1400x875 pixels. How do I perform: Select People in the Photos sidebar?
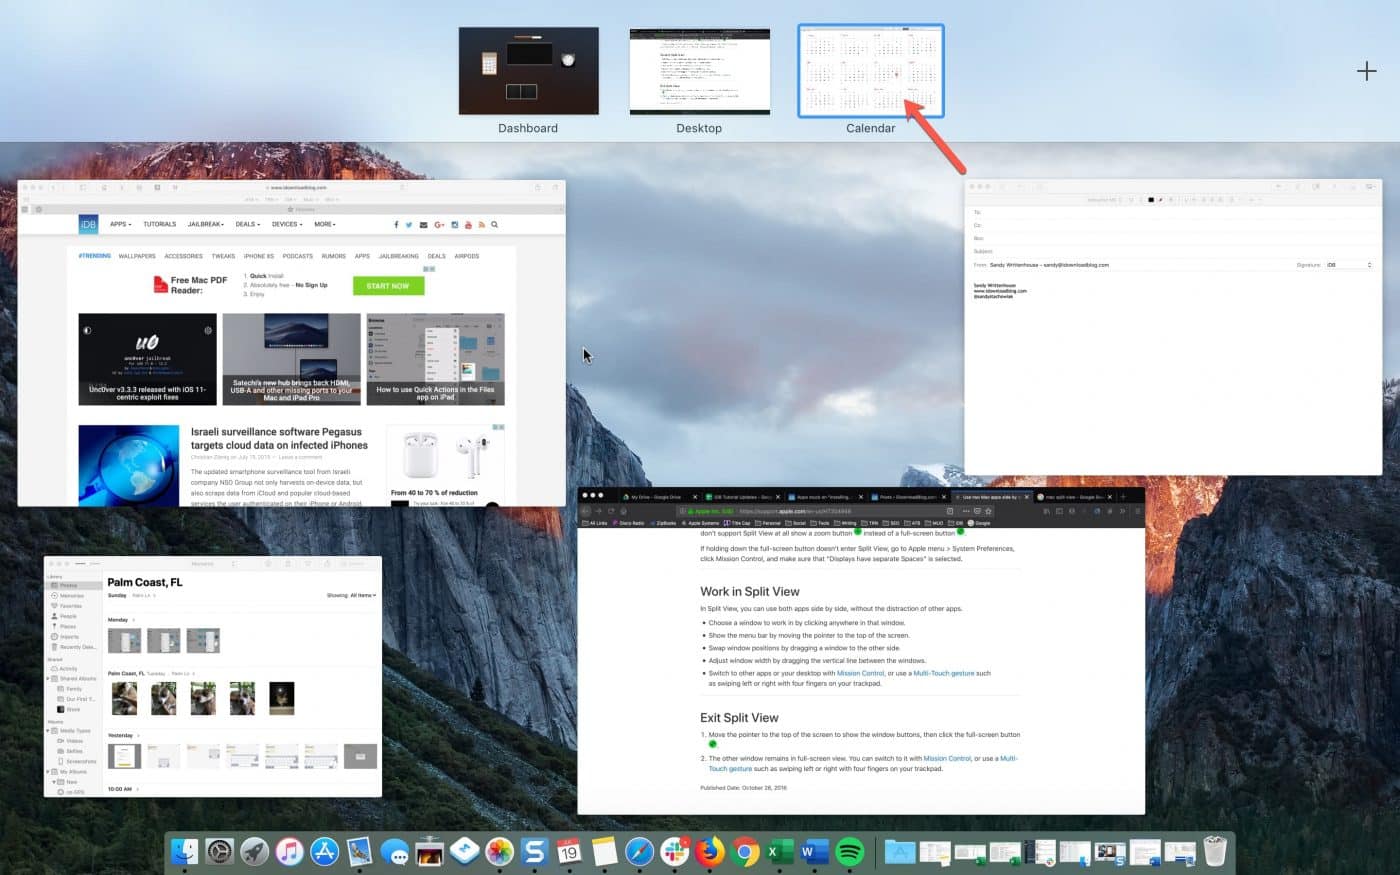pyautogui.click(x=69, y=616)
